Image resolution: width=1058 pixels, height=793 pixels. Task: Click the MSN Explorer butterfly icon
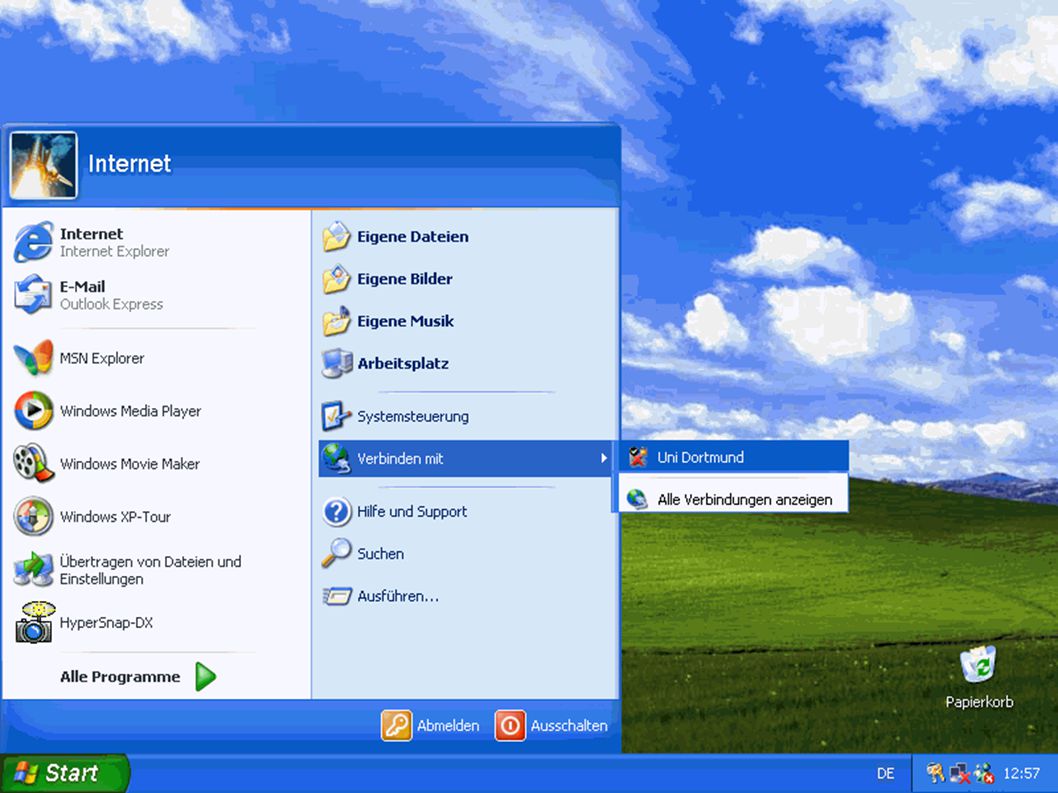[x=33, y=358]
